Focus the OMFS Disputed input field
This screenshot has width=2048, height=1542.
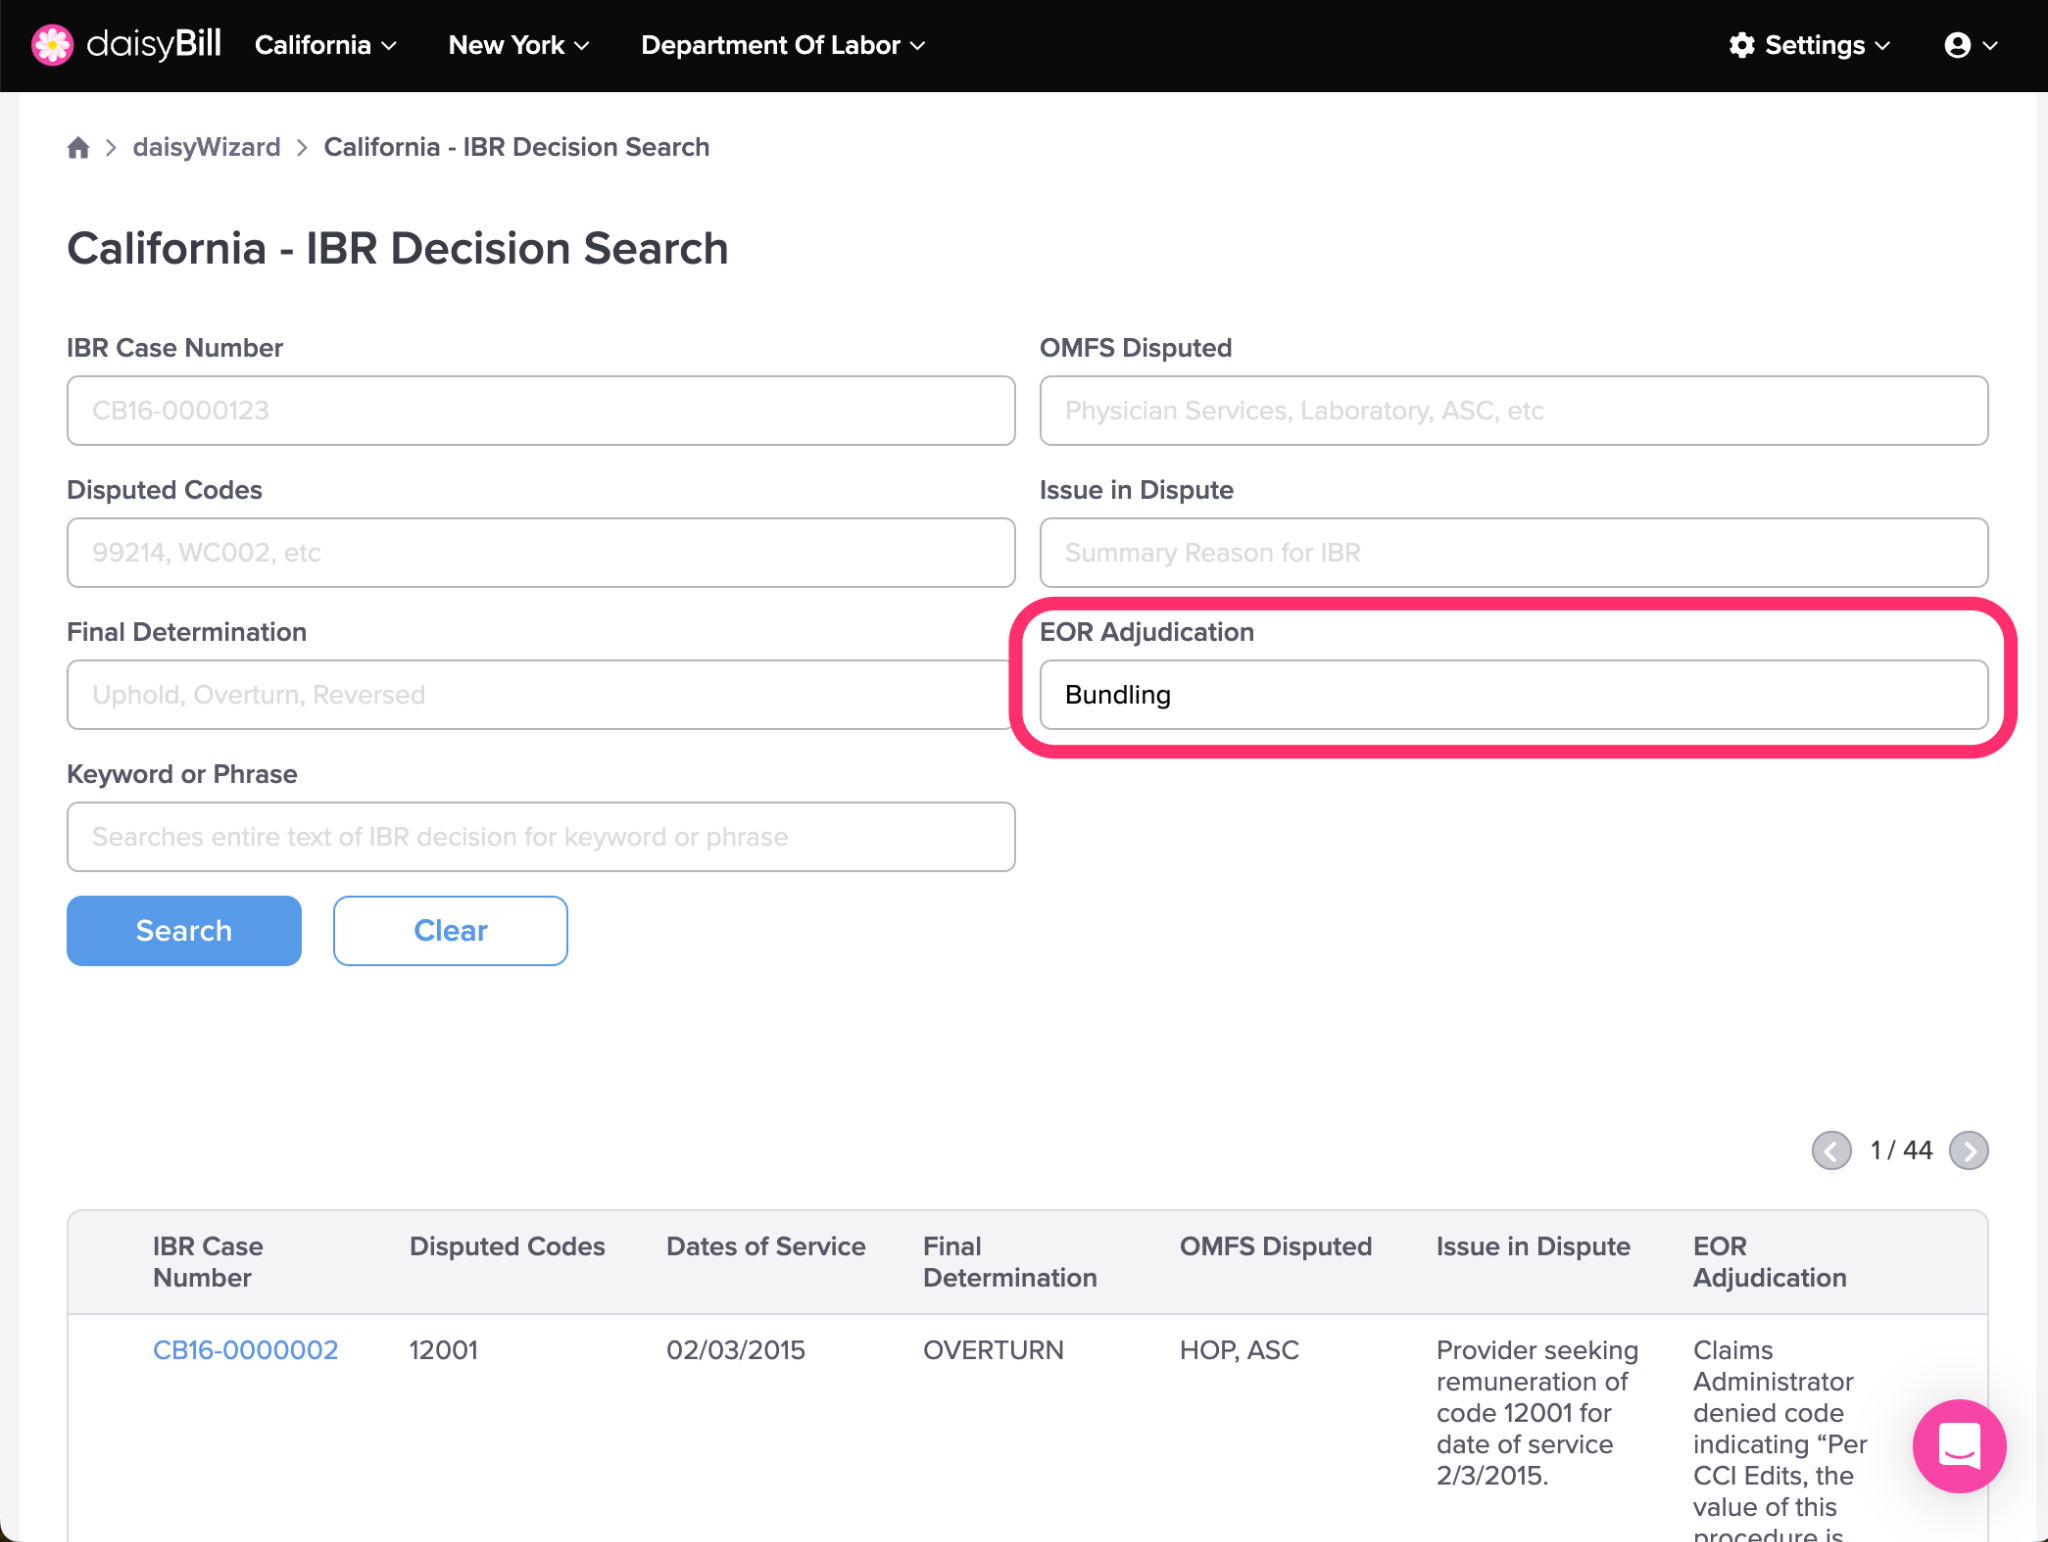coord(1513,410)
